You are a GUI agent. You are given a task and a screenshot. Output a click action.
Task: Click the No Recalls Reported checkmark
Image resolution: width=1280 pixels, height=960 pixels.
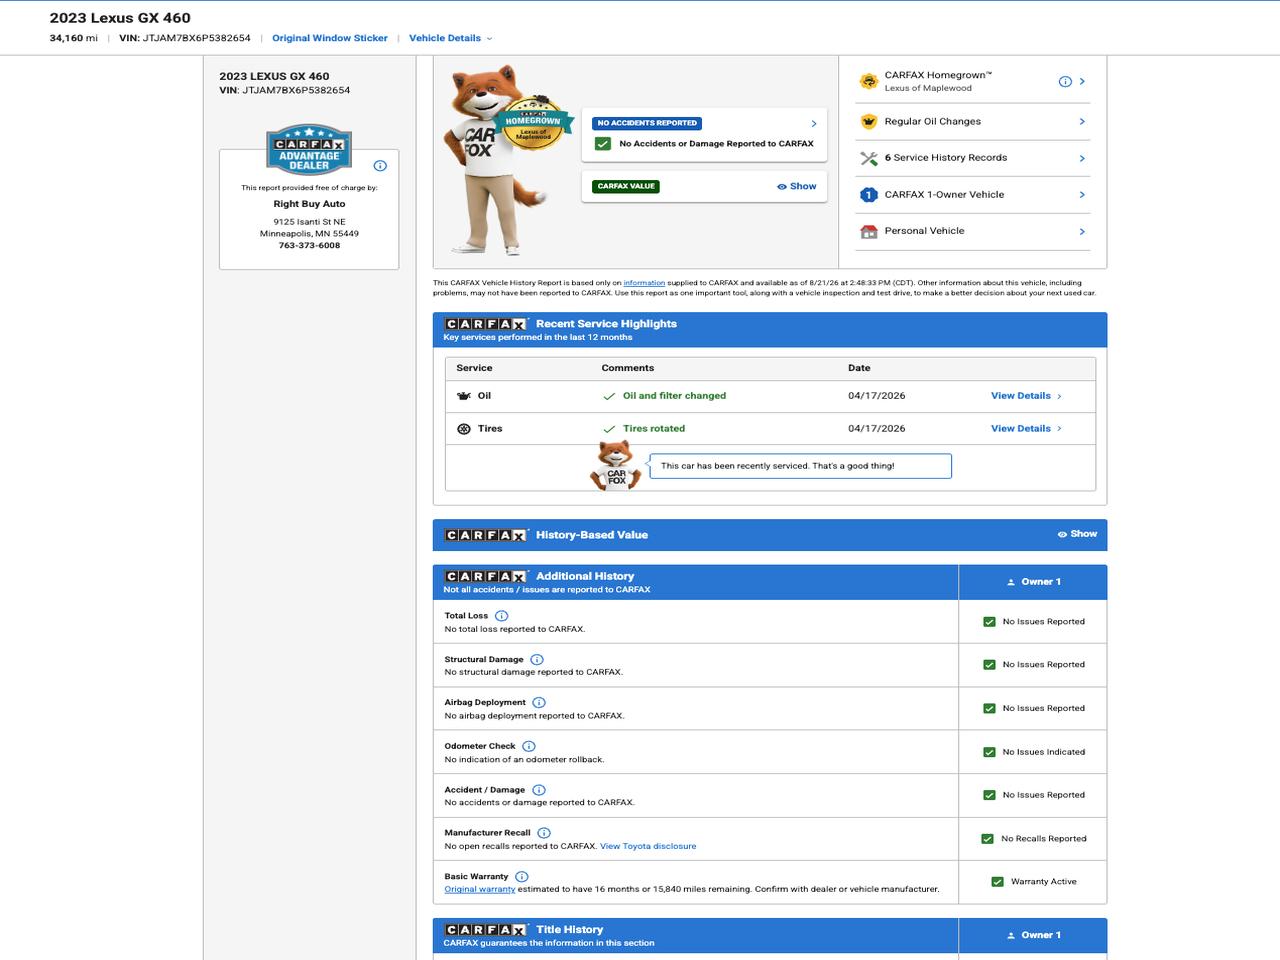[x=988, y=839]
